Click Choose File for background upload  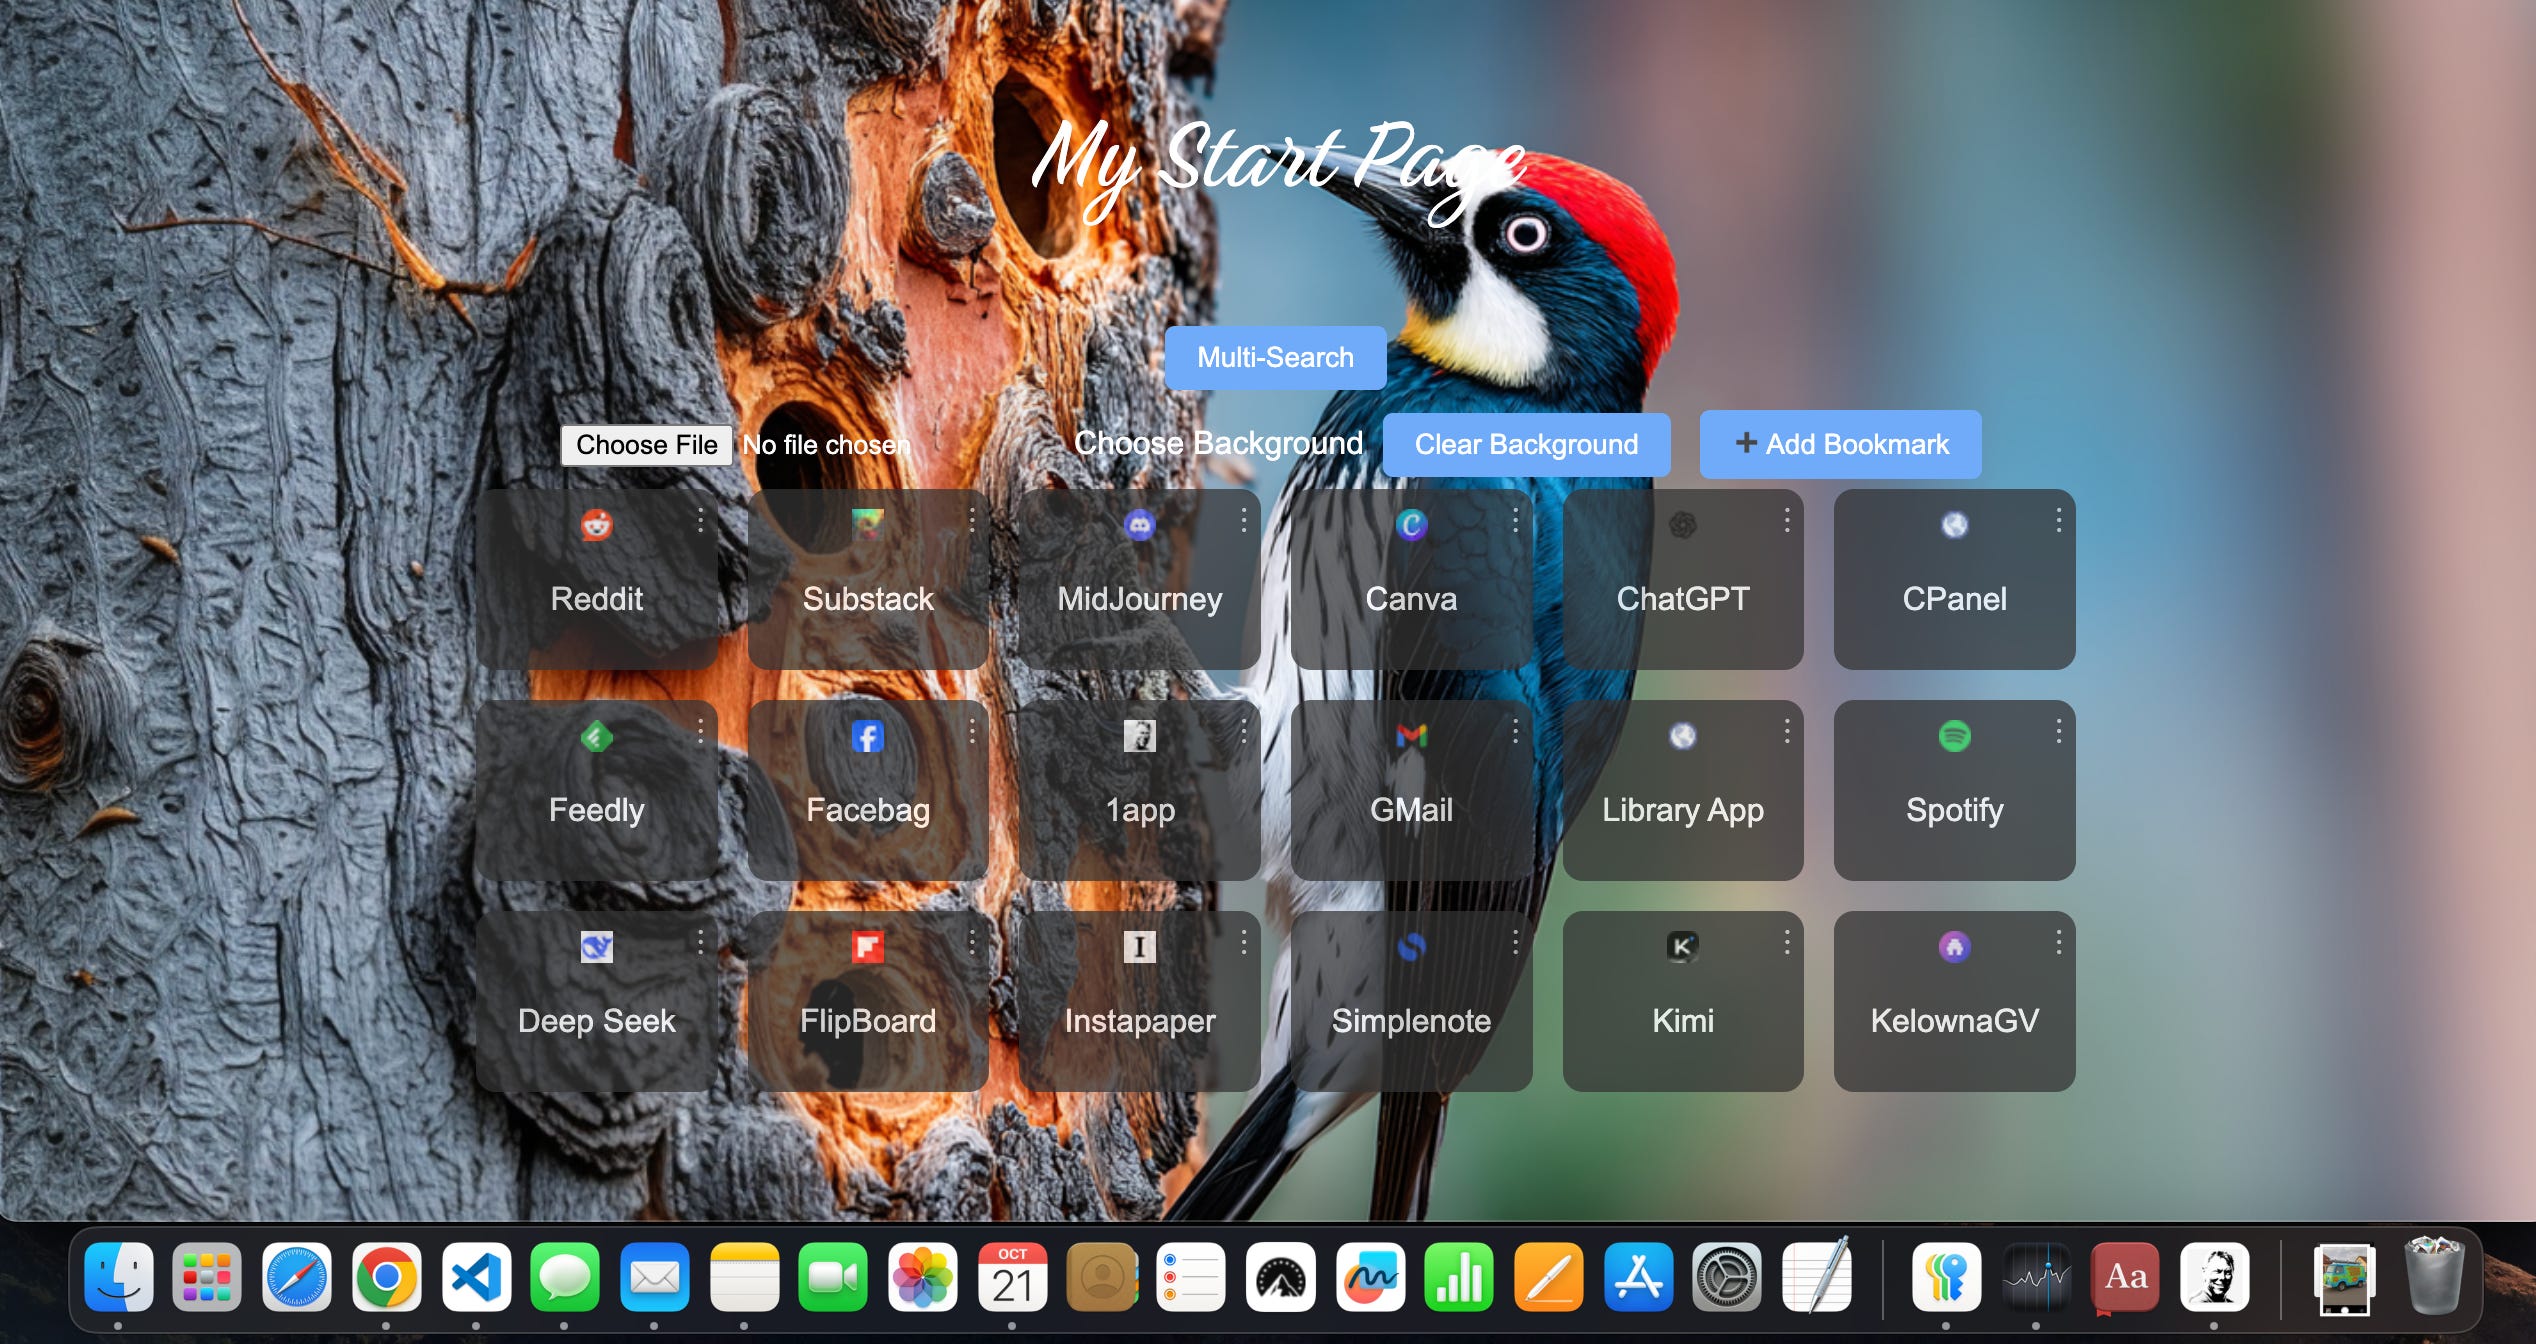(x=646, y=444)
